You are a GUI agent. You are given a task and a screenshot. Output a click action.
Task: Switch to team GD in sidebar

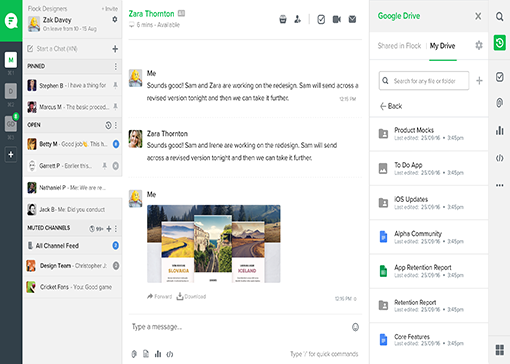click(11, 124)
